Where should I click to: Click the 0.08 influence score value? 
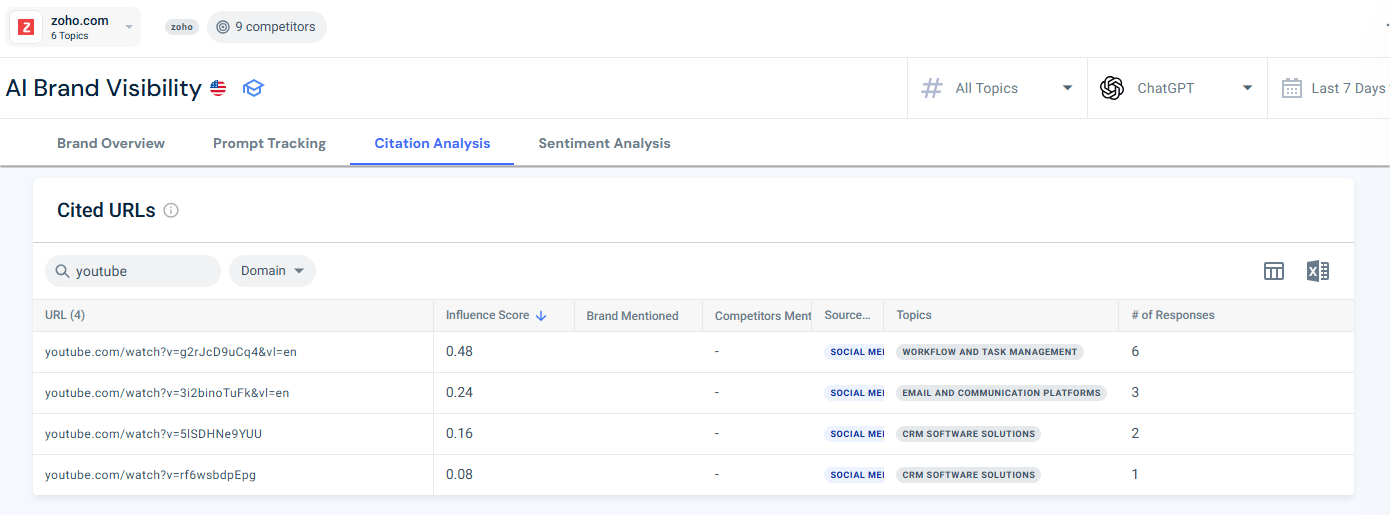pos(459,475)
